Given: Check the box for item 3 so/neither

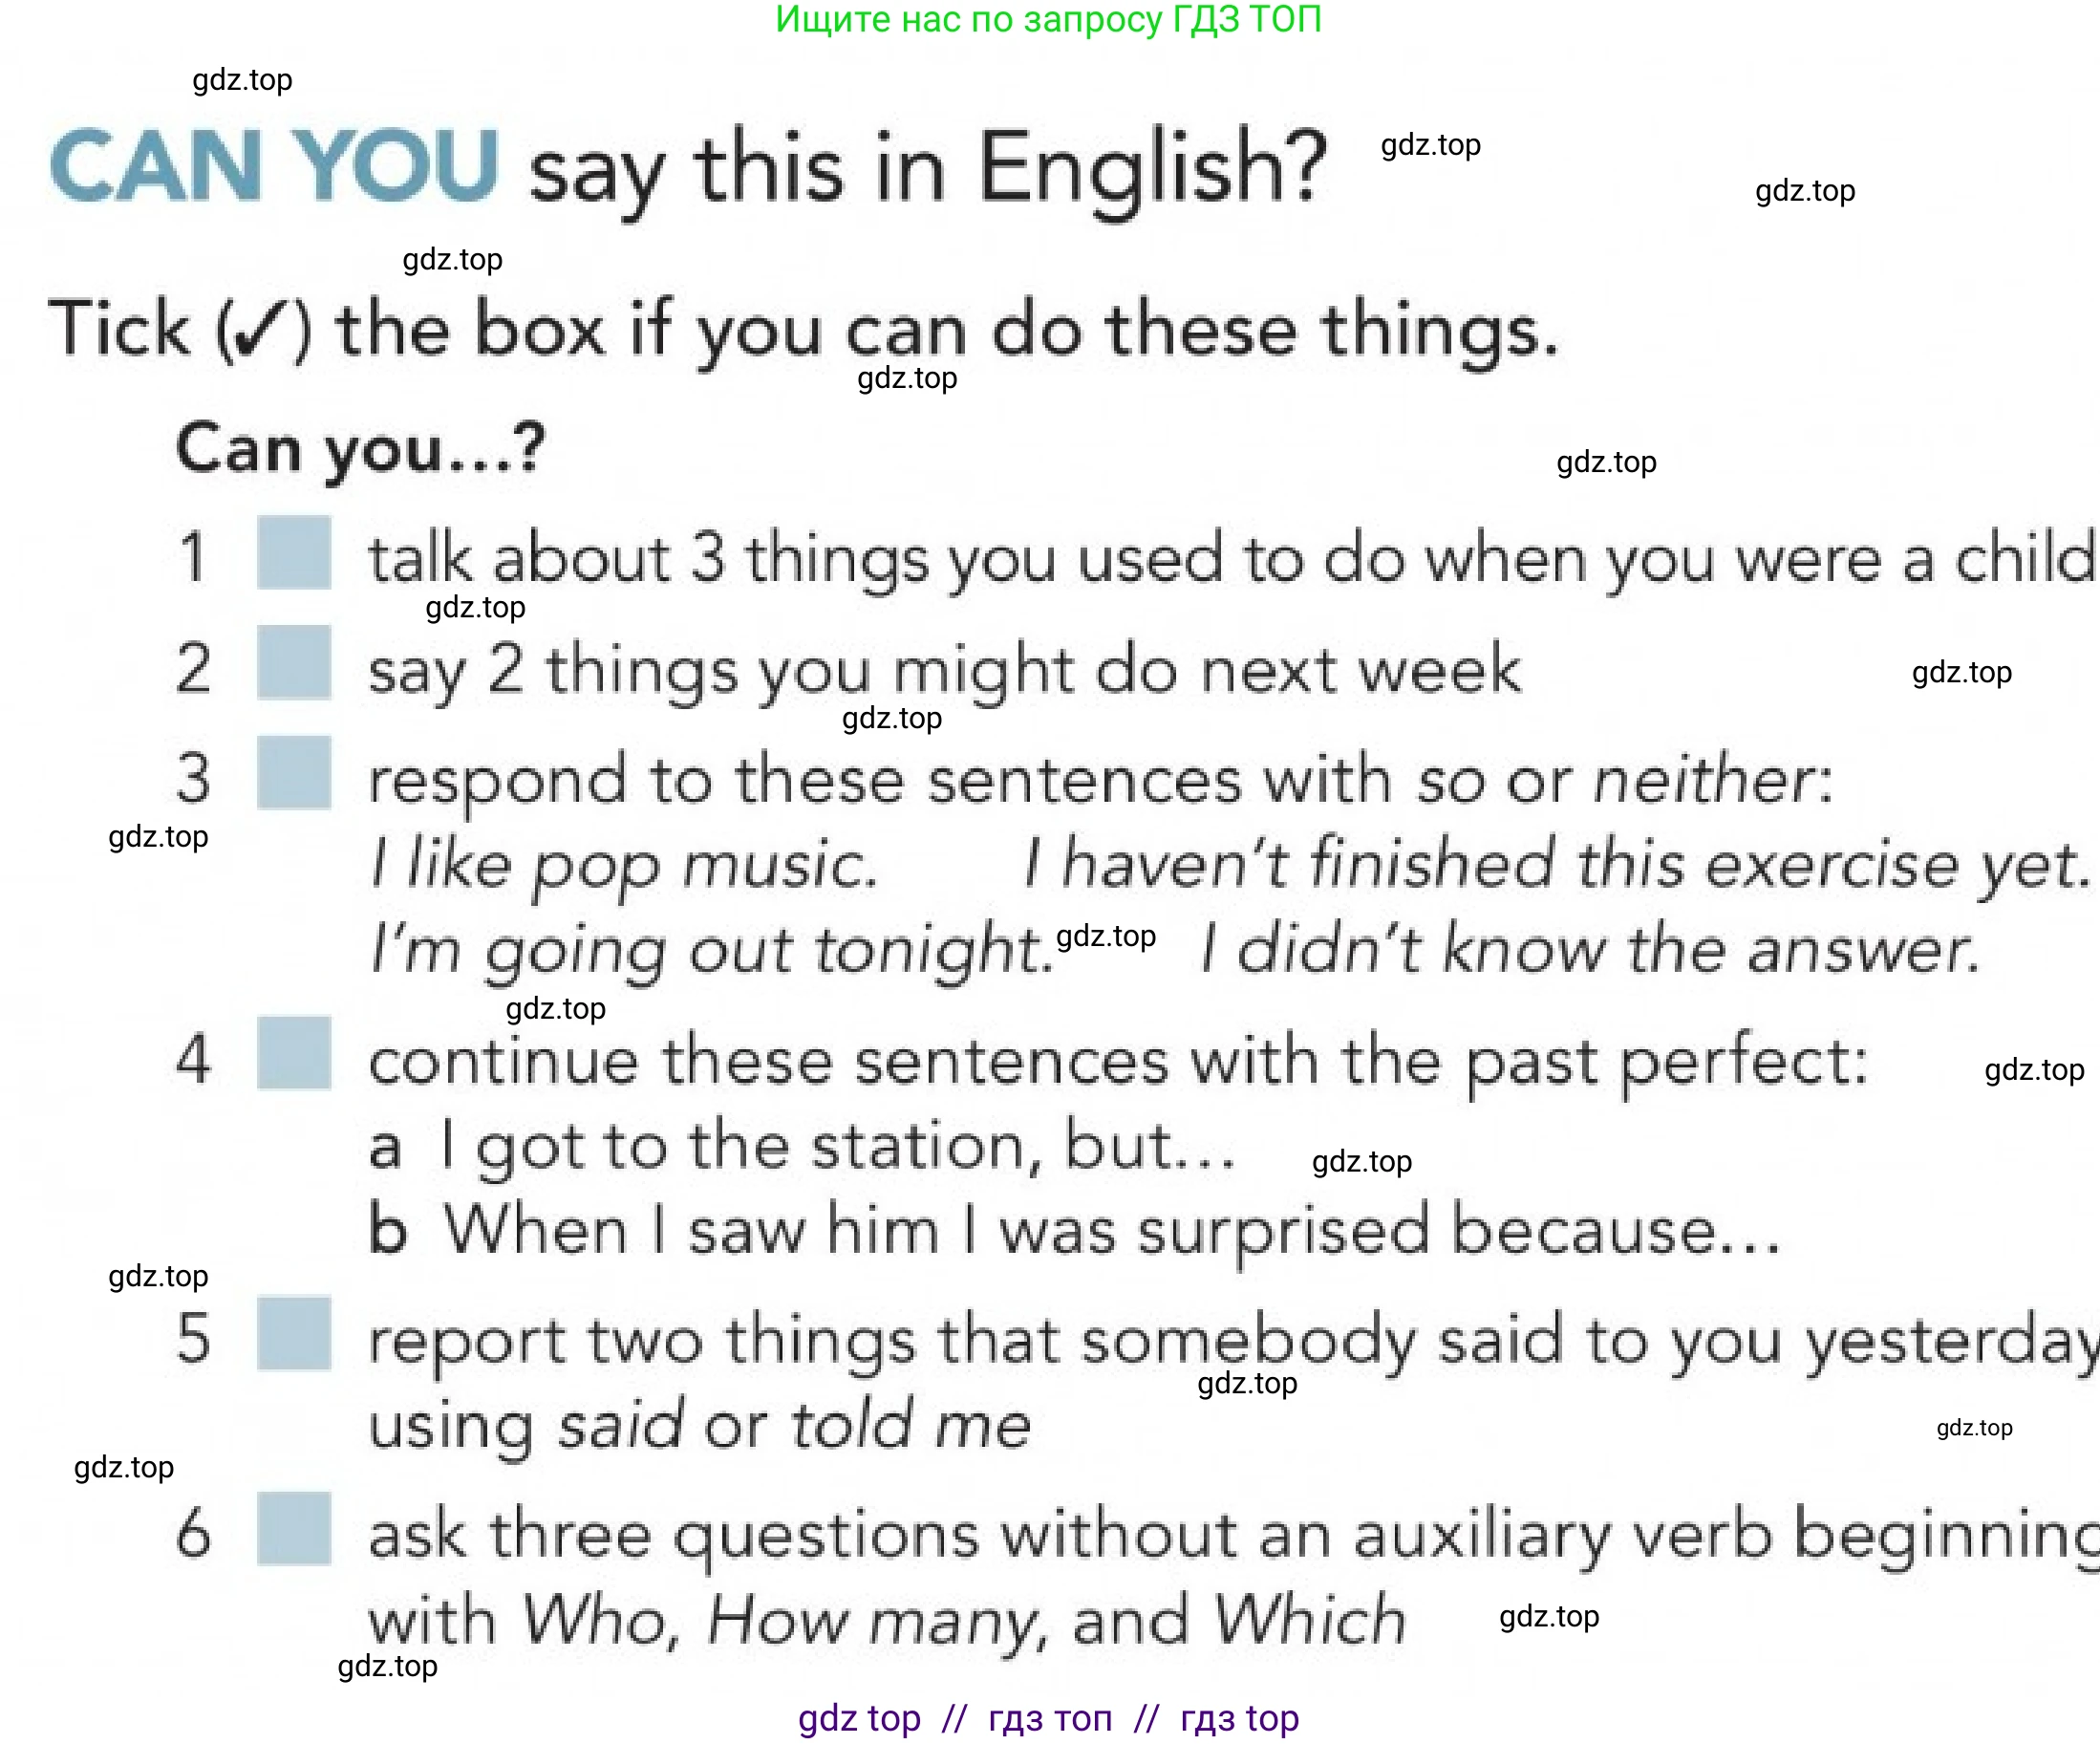Looking at the screenshot, I should [x=293, y=772].
